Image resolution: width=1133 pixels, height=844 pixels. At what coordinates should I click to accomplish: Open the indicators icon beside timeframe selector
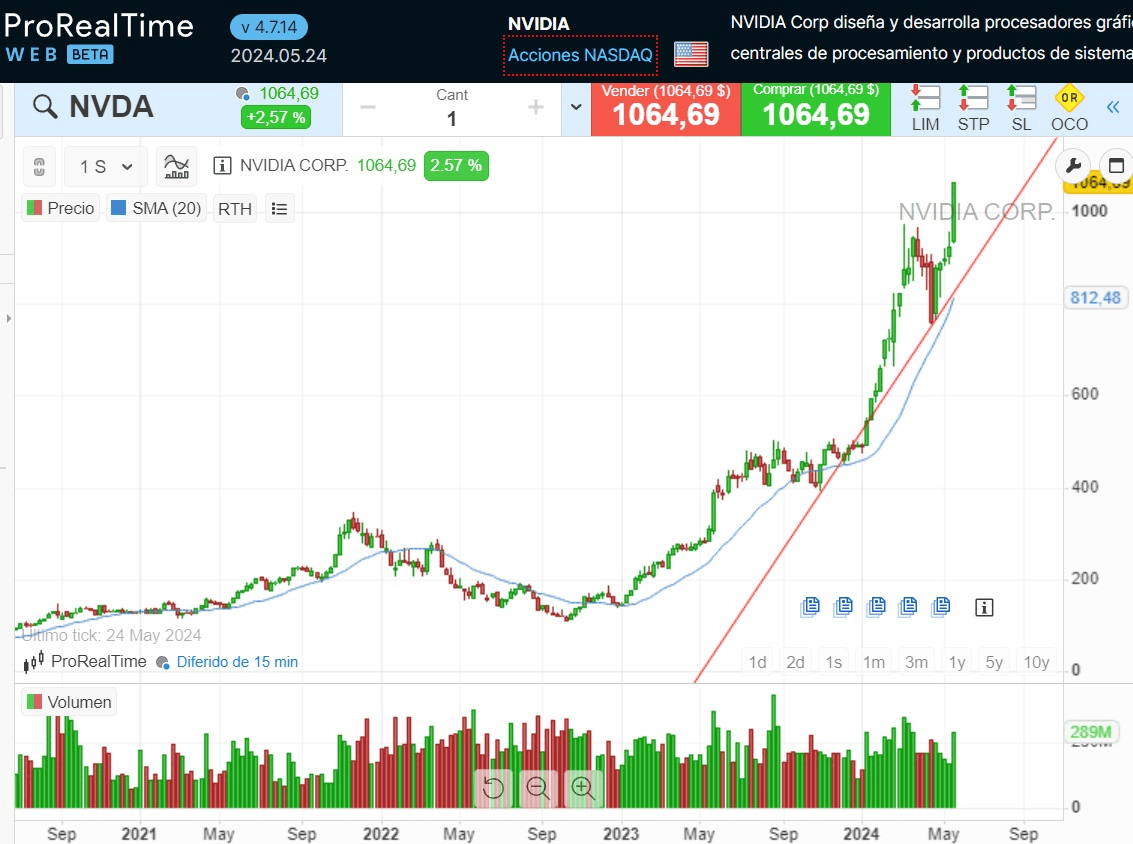click(x=177, y=166)
